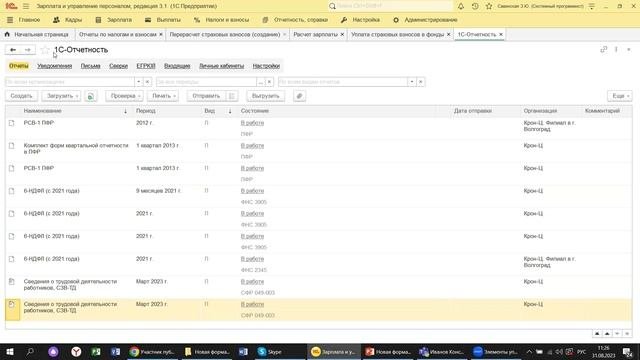
Task: Open Сверки section link
Action: (x=118, y=66)
